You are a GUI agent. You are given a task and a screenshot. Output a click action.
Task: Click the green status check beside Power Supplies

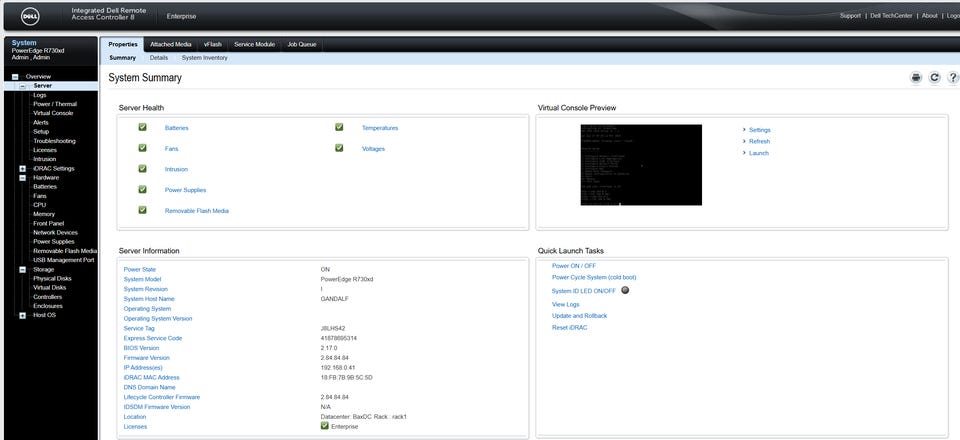[x=142, y=189]
